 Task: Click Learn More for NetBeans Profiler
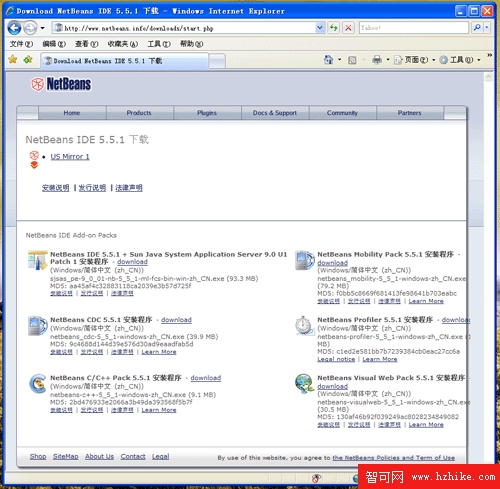pyautogui.click(x=380, y=359)
